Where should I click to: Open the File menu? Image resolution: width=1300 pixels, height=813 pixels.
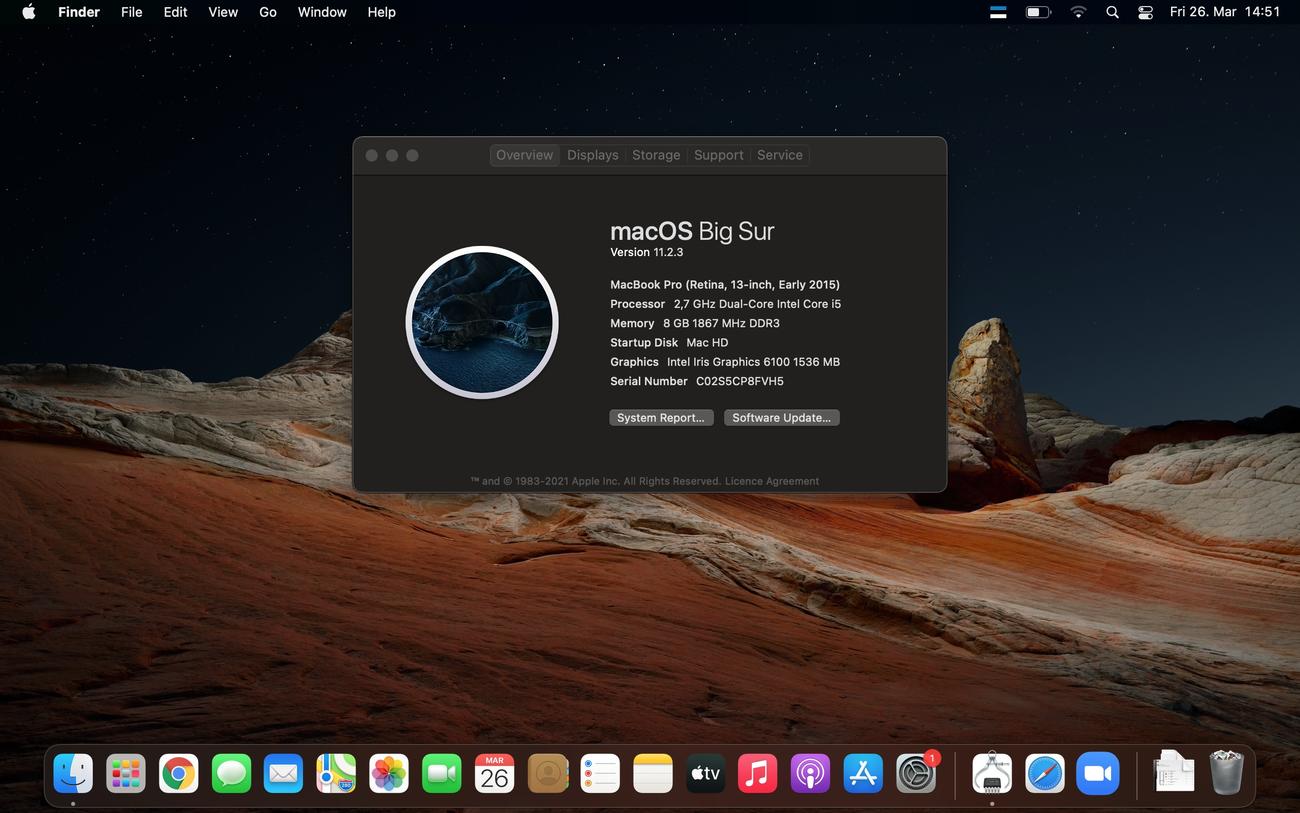click(x=131, y=12)
